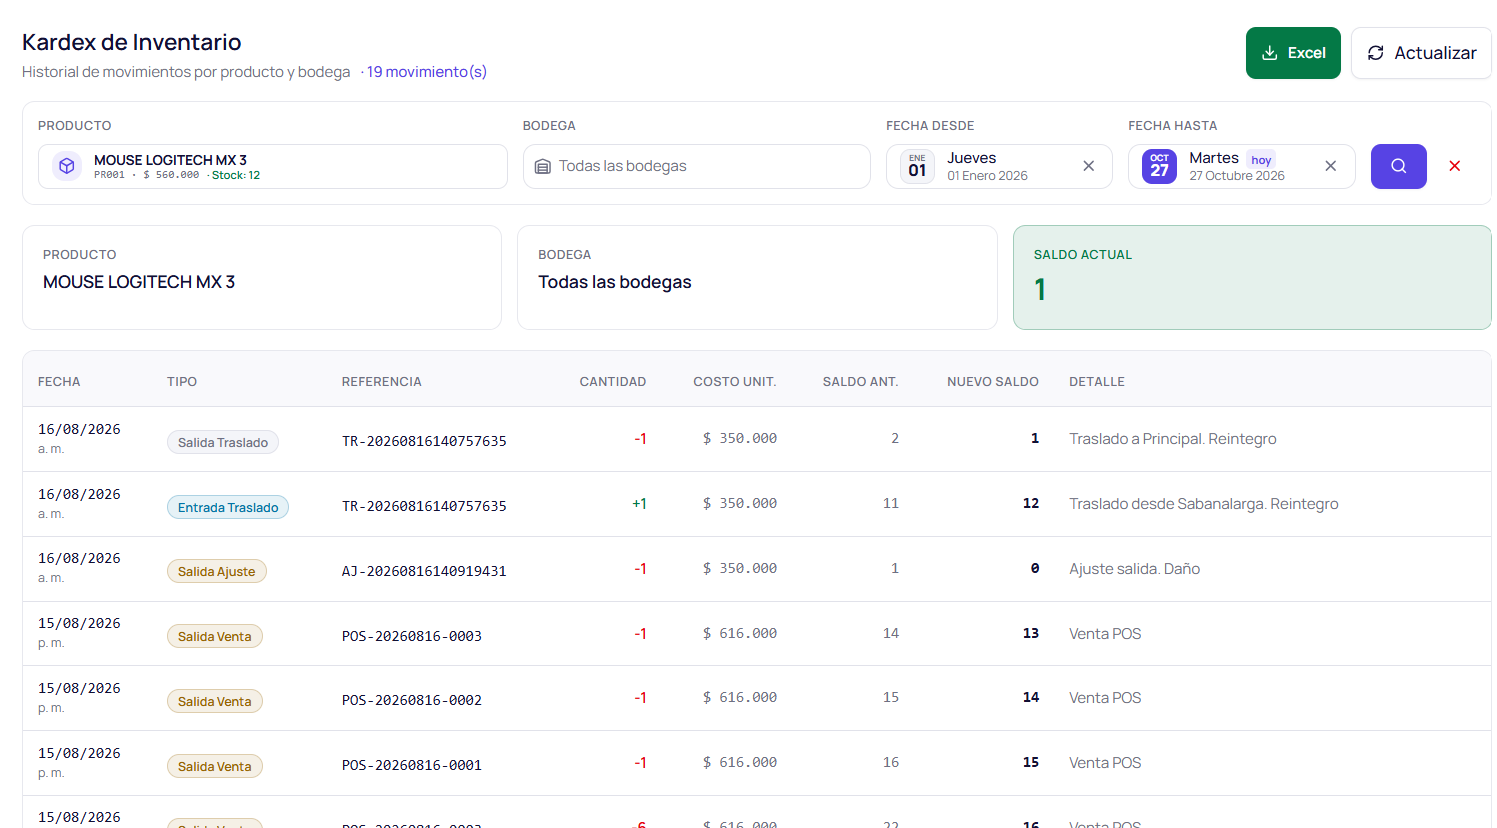Click the Saldo Actual card
This screenshot has height=828, width=1497.
click(x=1252, y=277)
